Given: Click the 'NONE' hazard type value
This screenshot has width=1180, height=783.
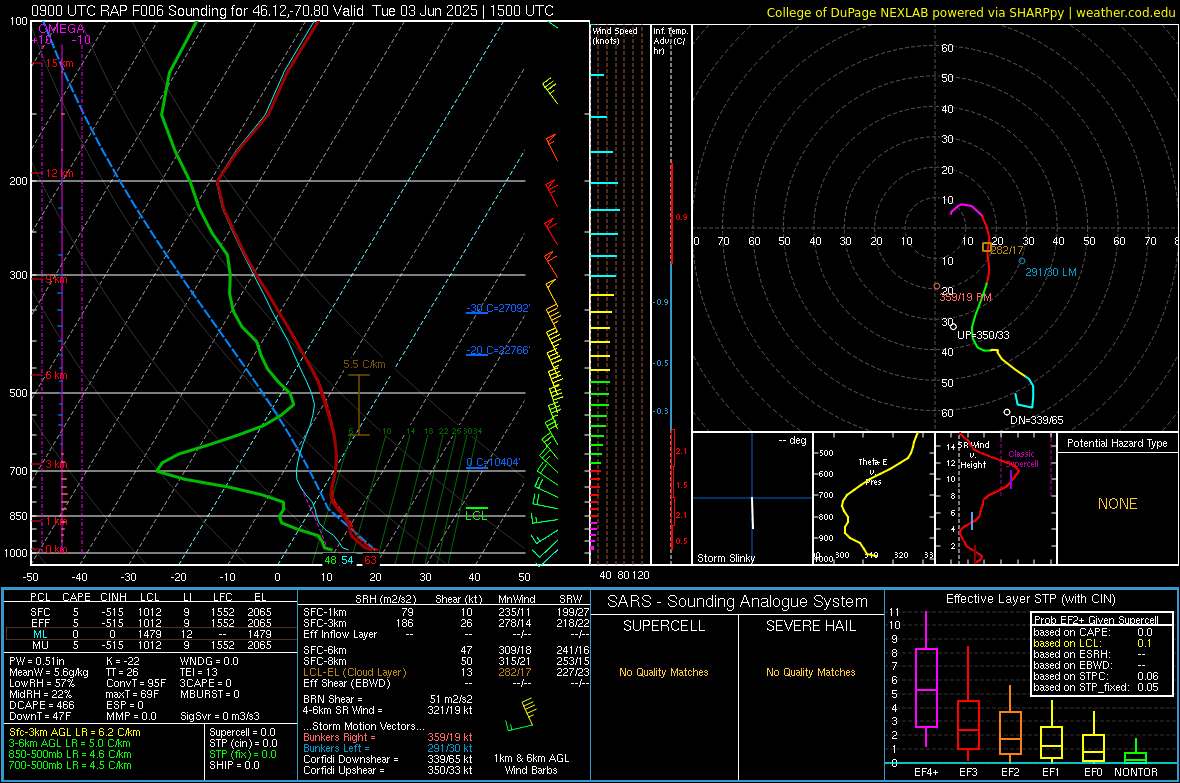Looking at the screenshot, I should pyautogui.click(x=1117, y=504).
